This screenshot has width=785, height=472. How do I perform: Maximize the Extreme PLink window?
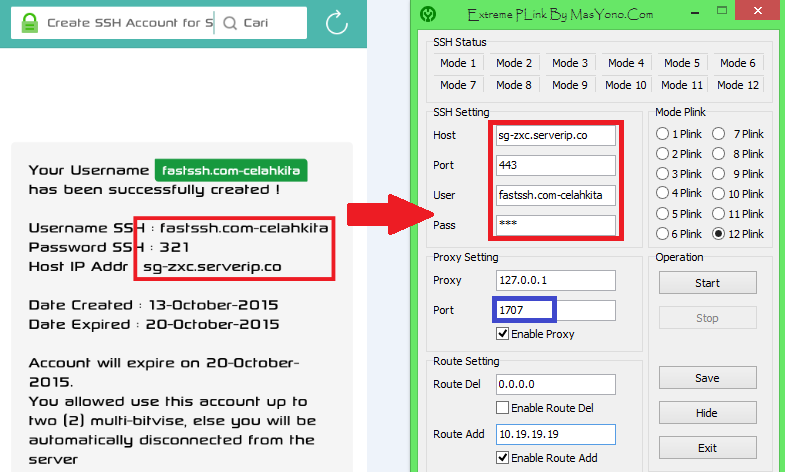point(721,10)
